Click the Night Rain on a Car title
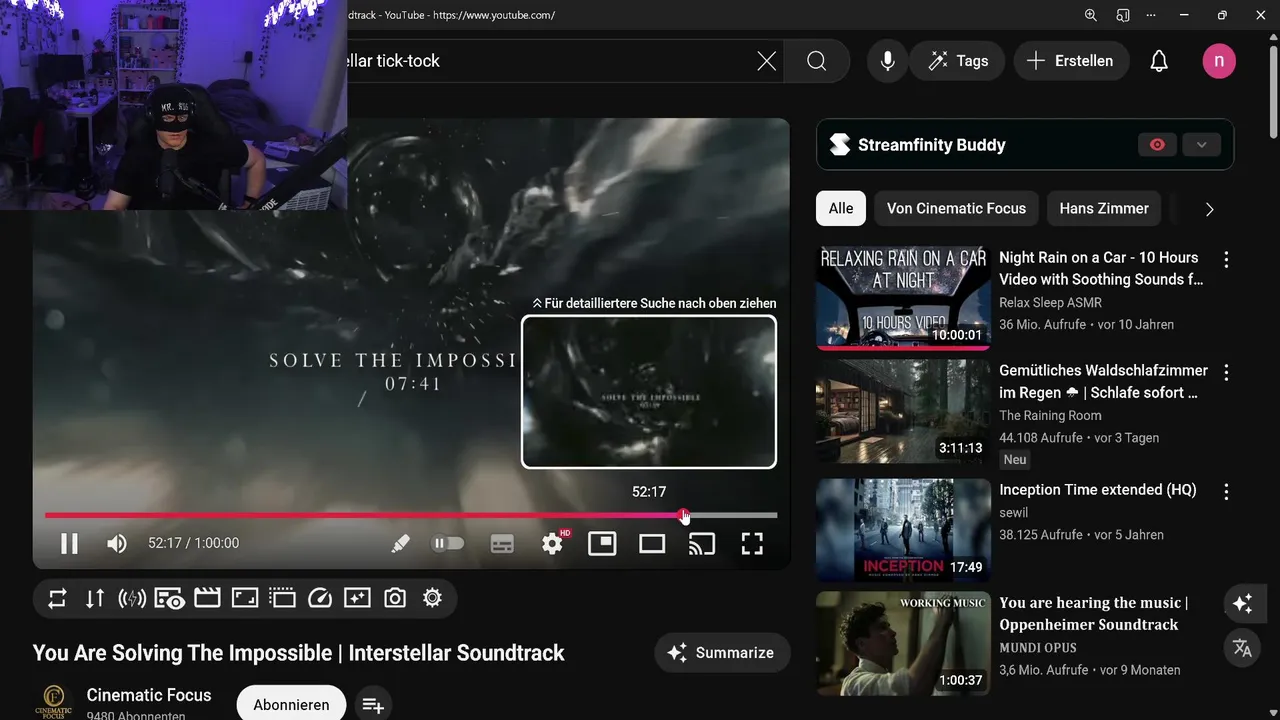Viewport: 1280px width, 720px height. click(x=1100, y=268)
